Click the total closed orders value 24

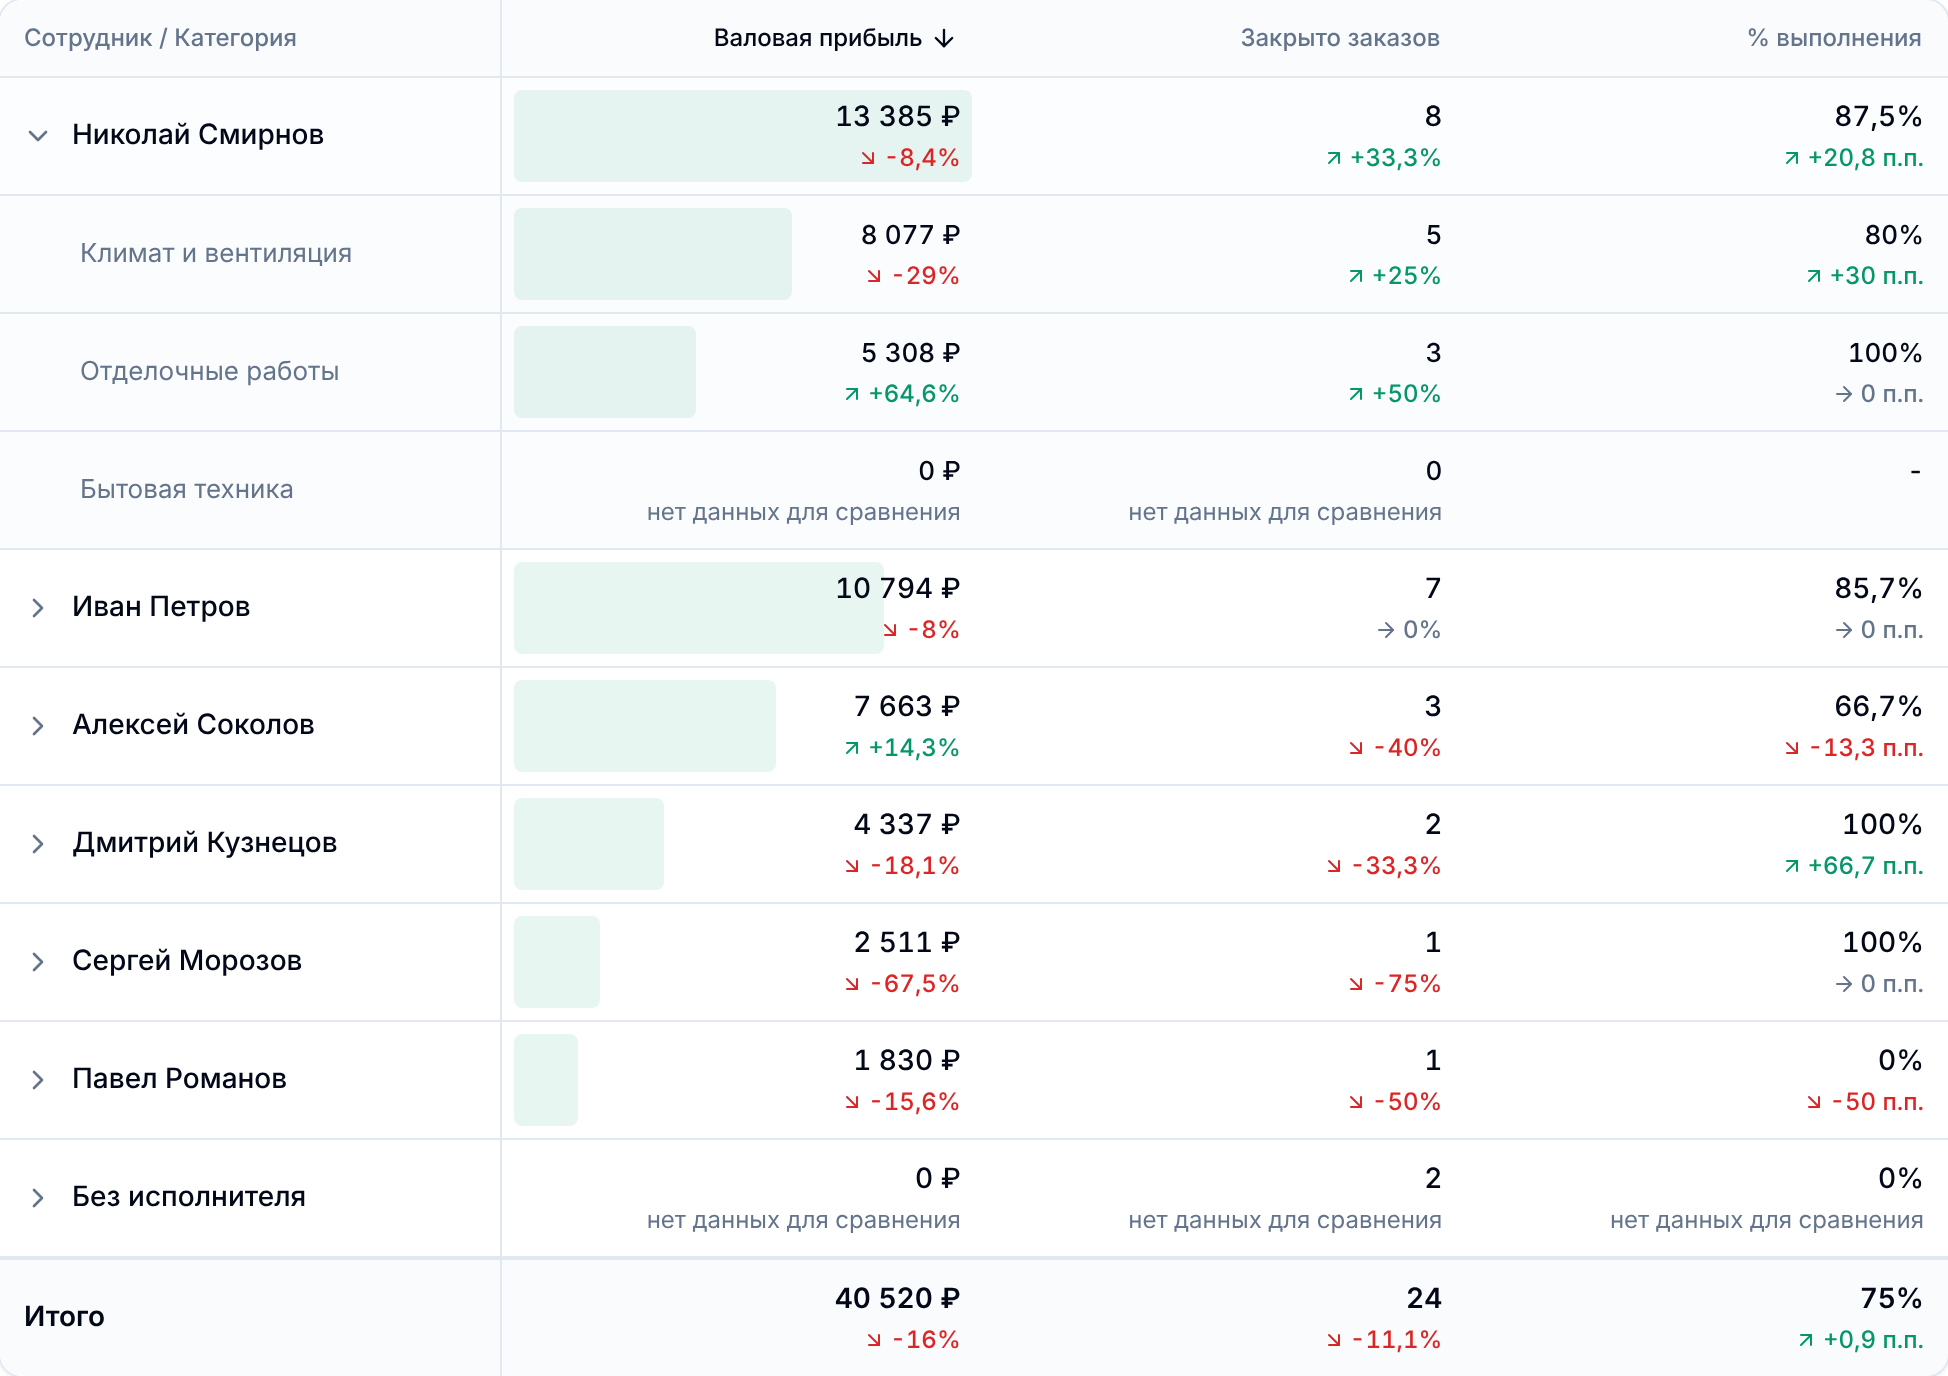tap(1424, 1299)
